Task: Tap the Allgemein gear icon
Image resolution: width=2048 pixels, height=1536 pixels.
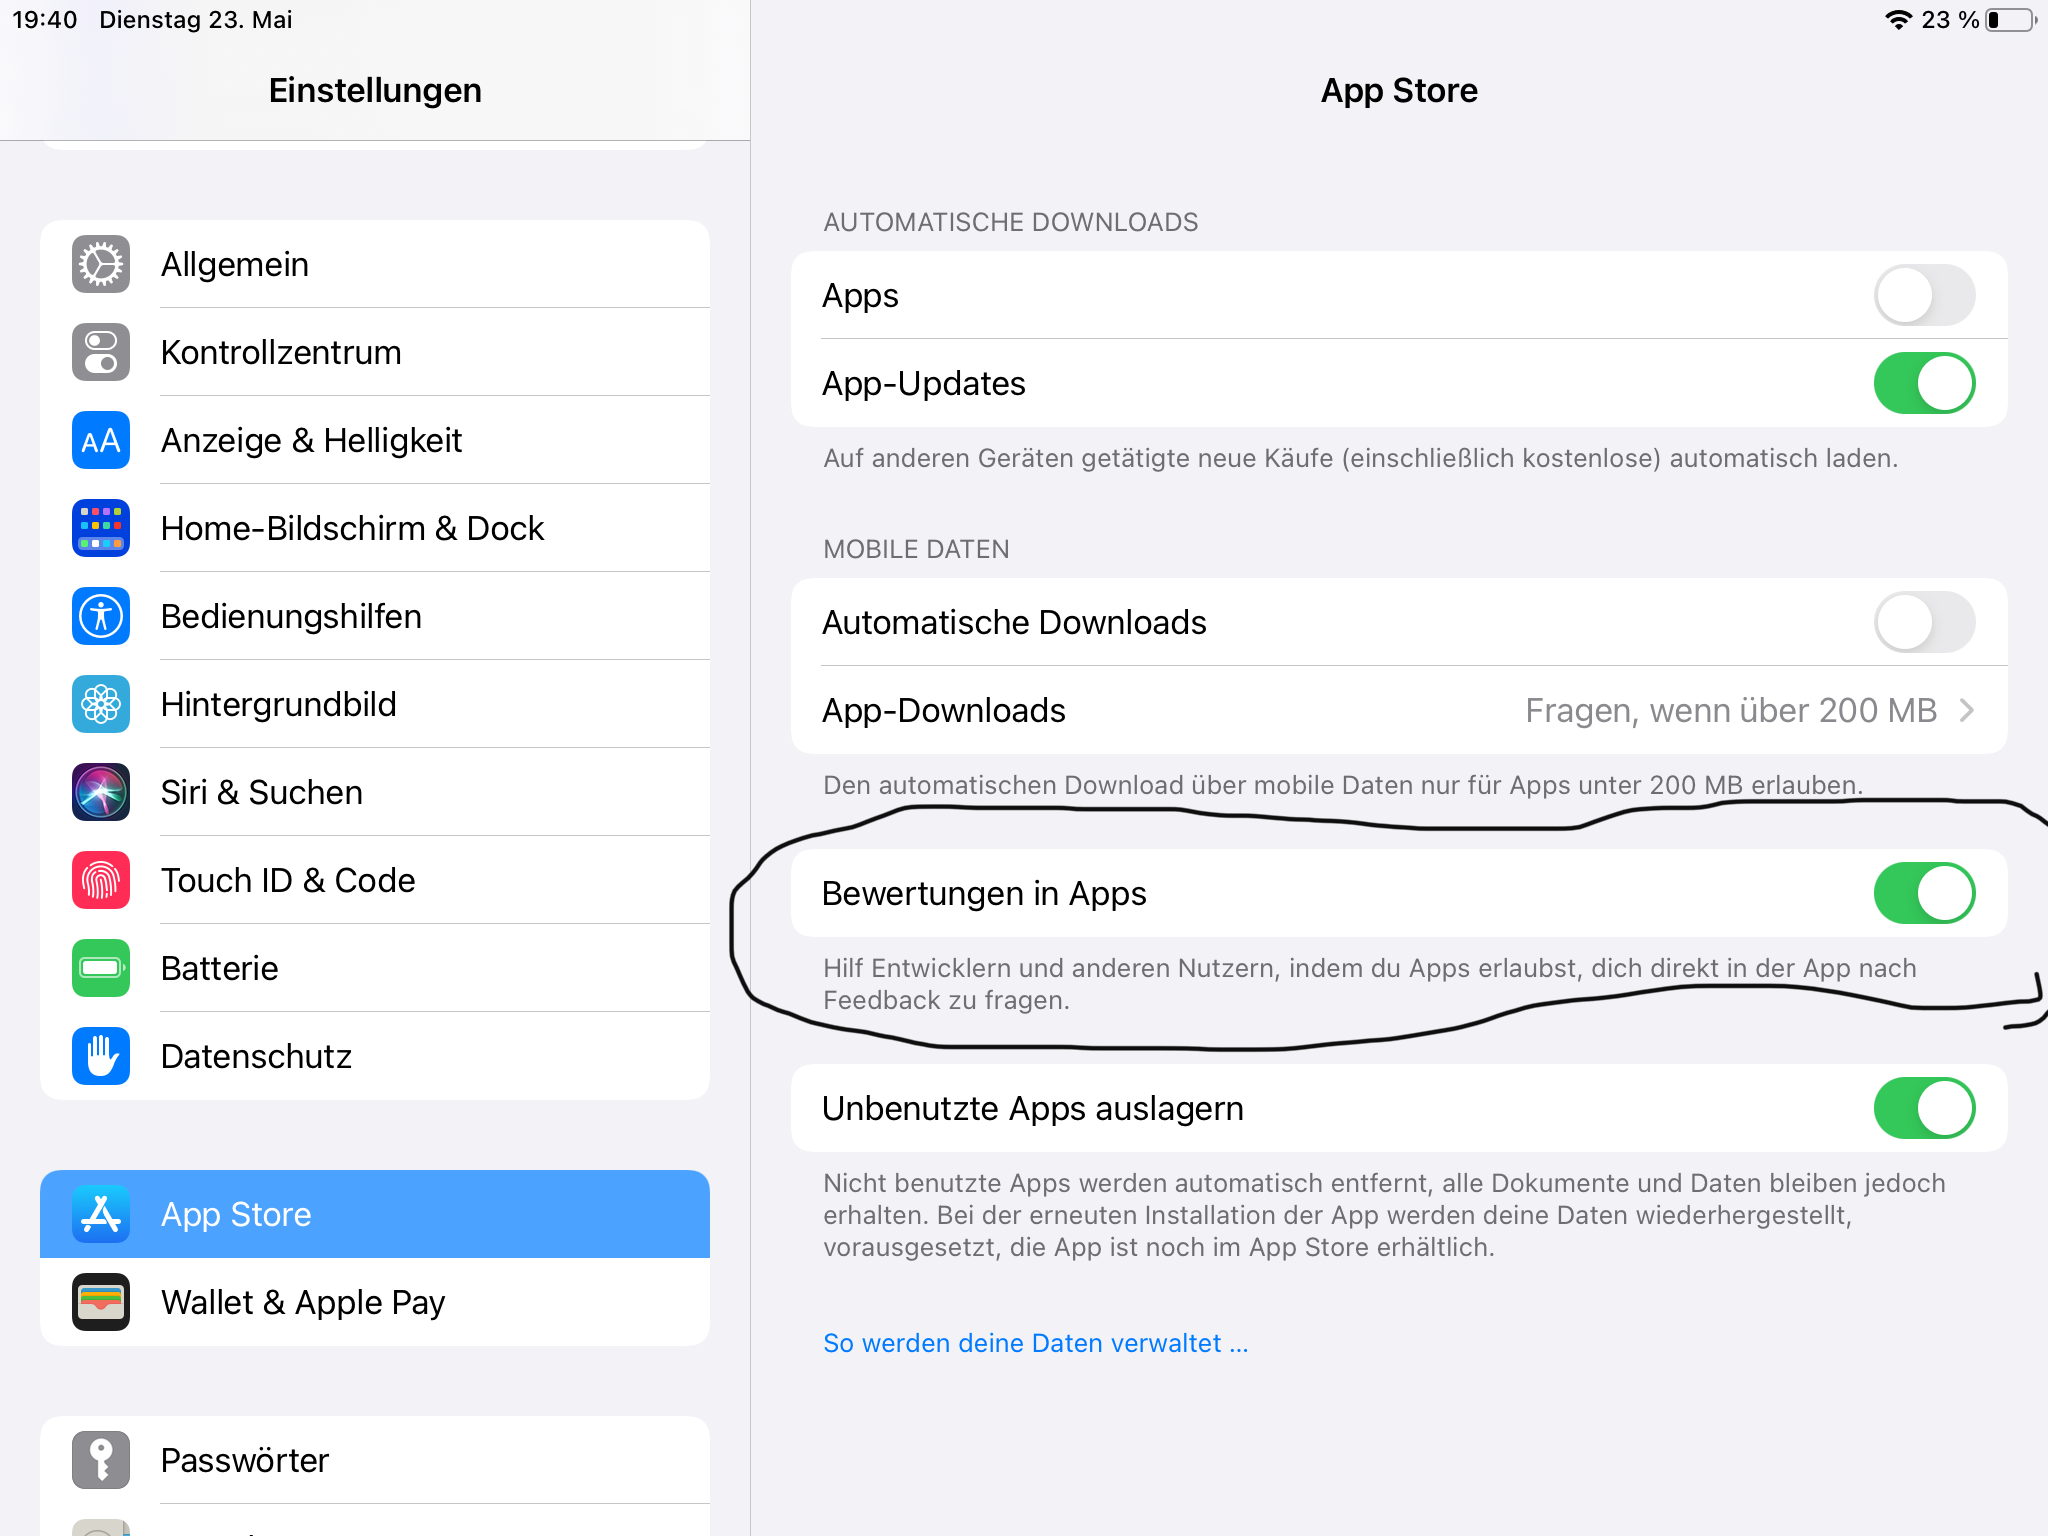Action: tap(101, 264)
